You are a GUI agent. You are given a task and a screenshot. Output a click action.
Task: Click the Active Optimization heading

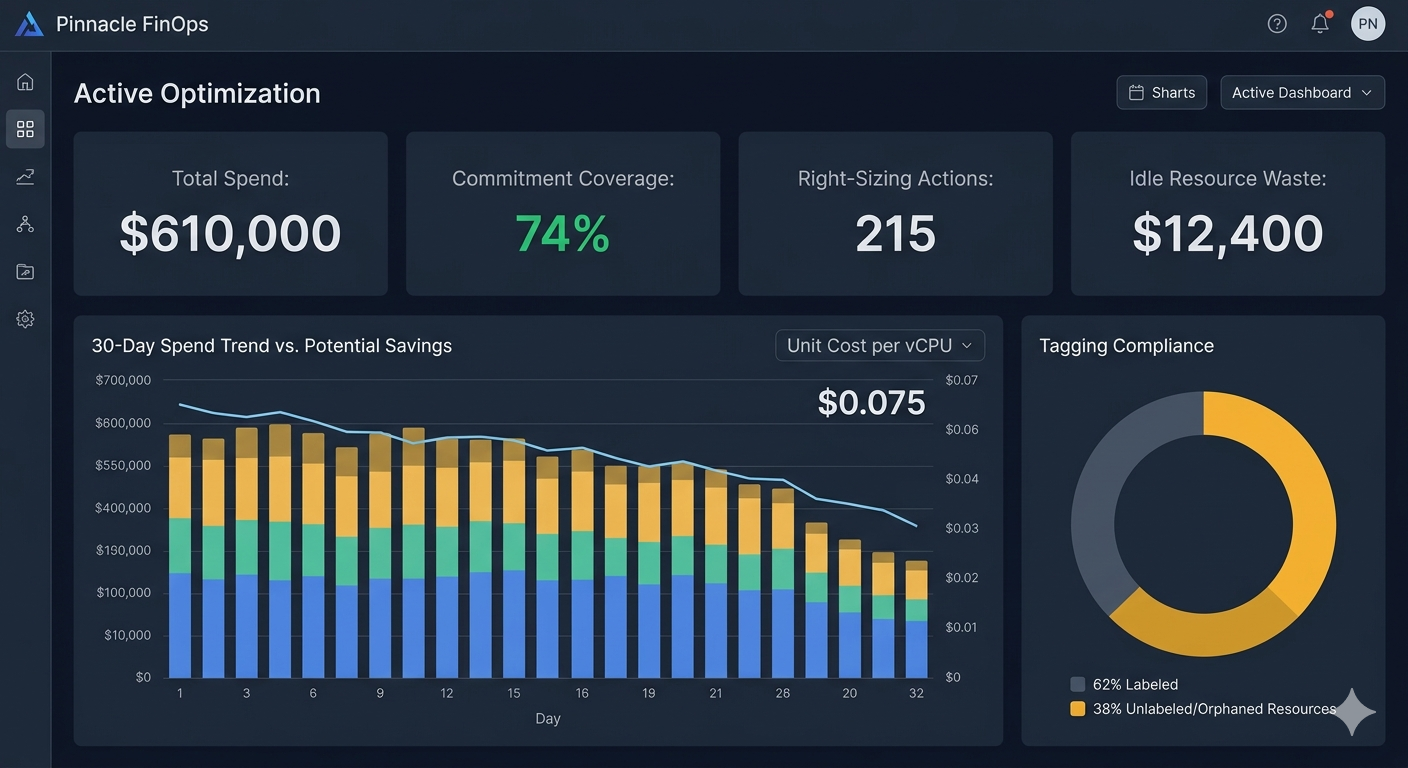(x=197, y=93)
